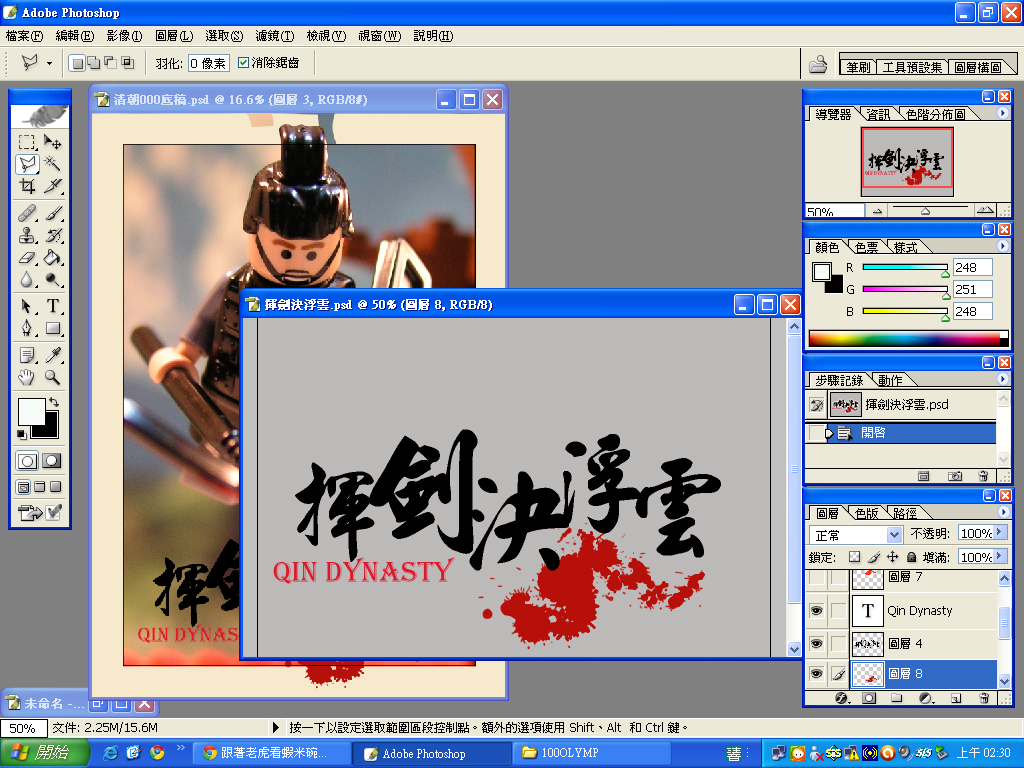Click the Windows Start button
Screen dimensions: 1024x768
(x=43, y=753)
